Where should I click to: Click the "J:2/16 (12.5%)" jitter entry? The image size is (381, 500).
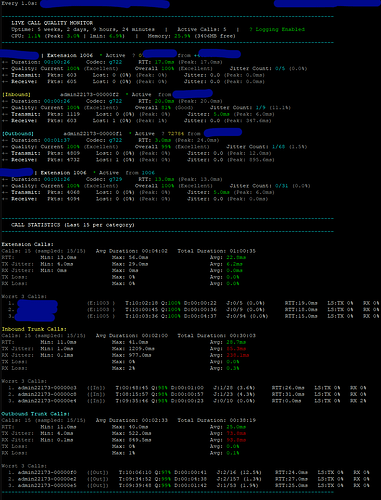coord(239,472)
